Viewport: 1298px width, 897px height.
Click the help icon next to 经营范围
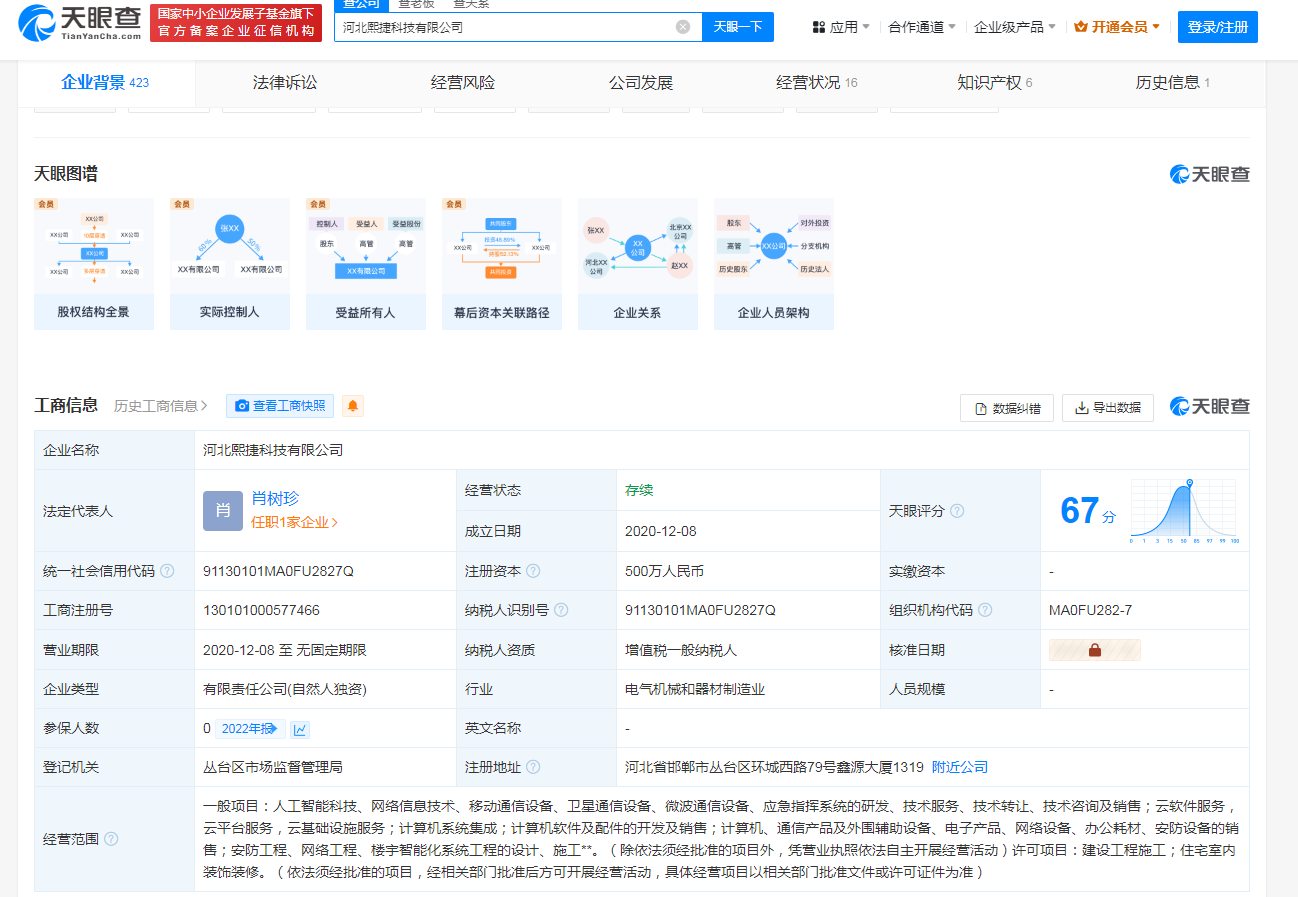click(x=111, y=839)
